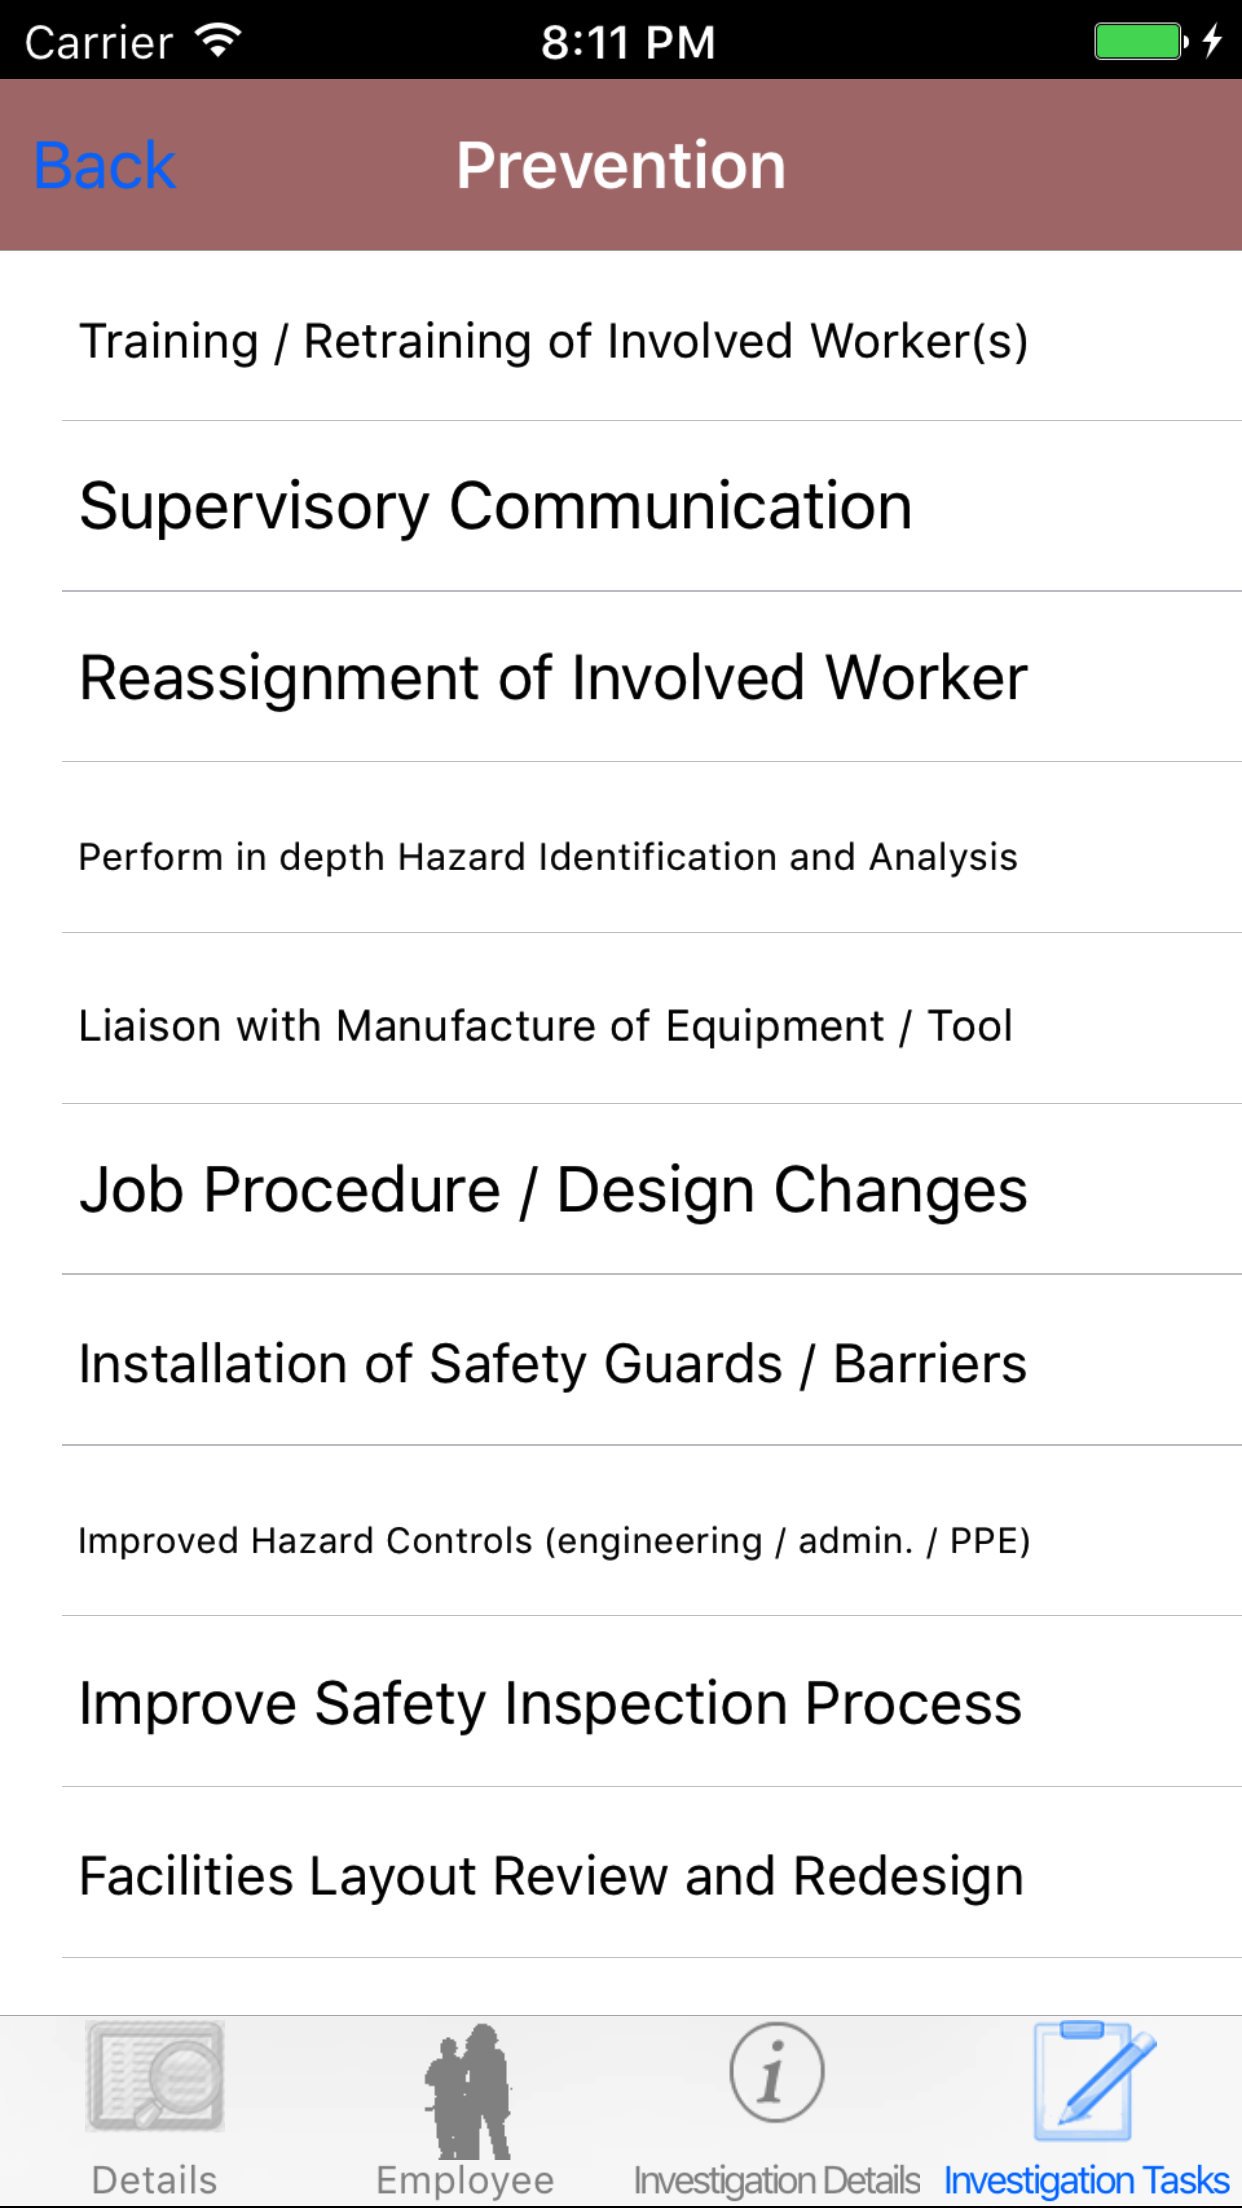Open the Employee silhouette icon
The width and height of the screenshot is (1242, 2208).
tap(466, 2090)
